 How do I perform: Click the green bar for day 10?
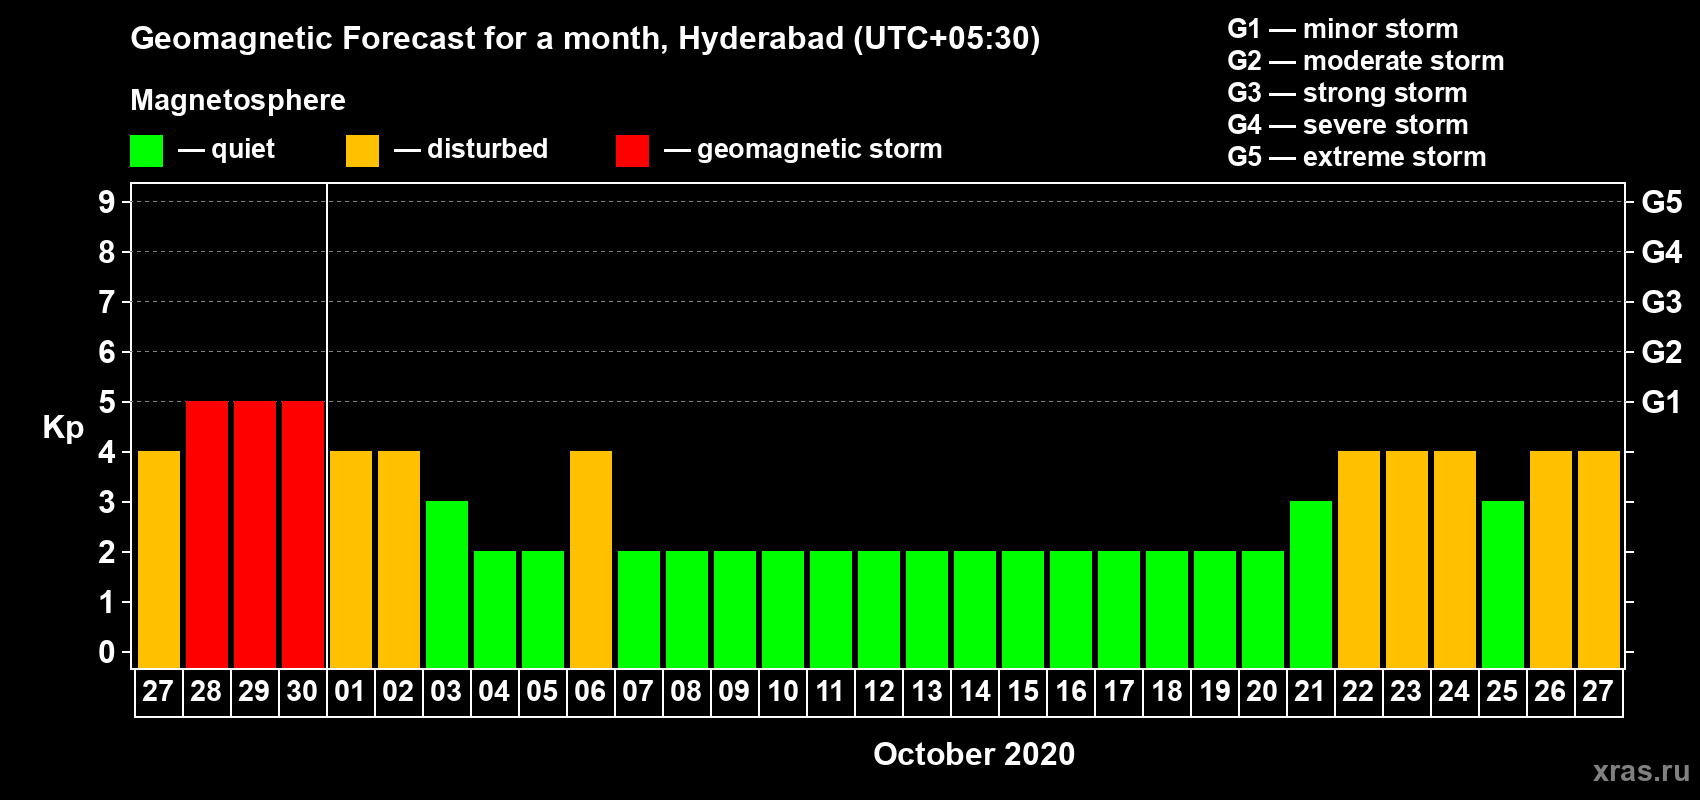click(x=783, y=609)
